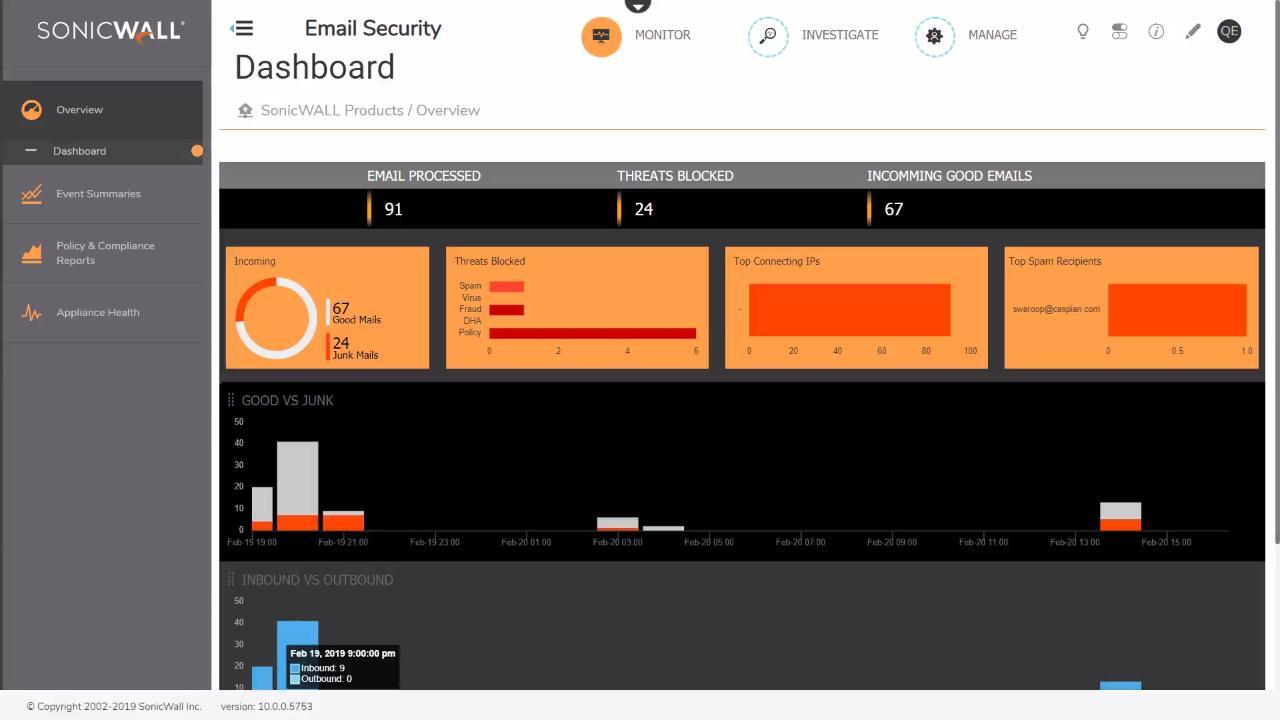Collapse the navigation sidebar with the hamburger icon
This screenshot has height=720, width=1280.
(x=241, y=28)
